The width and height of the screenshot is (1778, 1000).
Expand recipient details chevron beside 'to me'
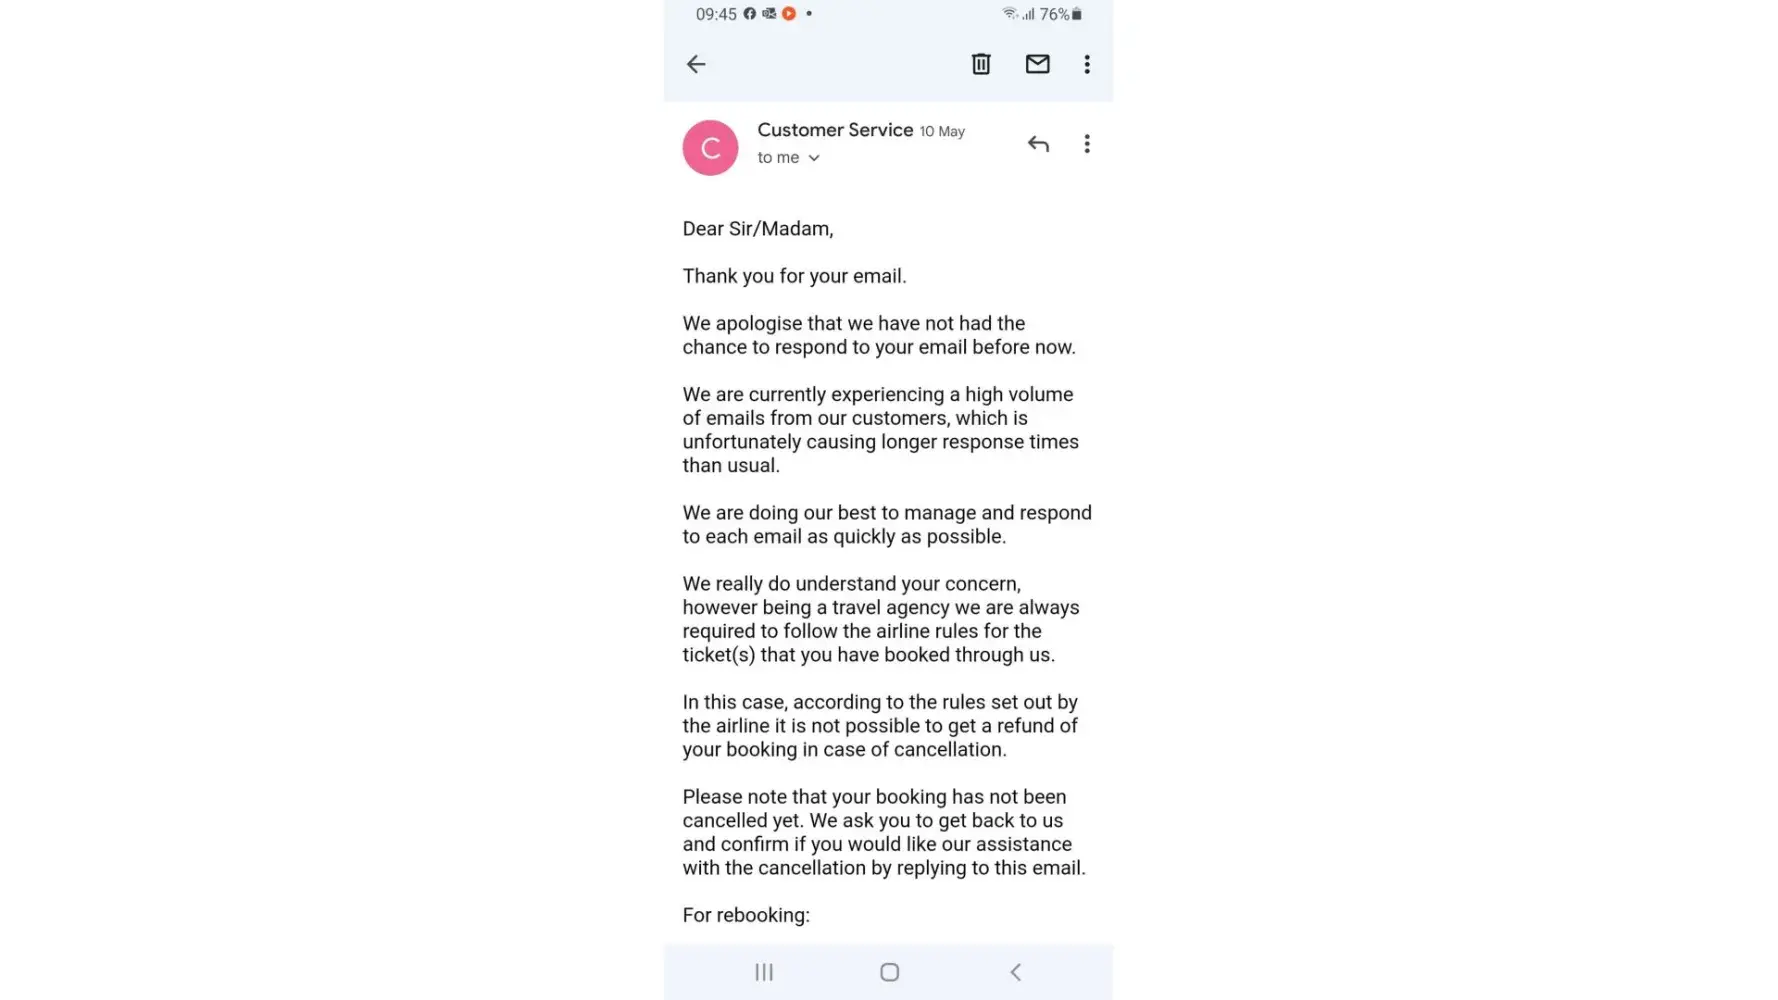click(814, 158)
